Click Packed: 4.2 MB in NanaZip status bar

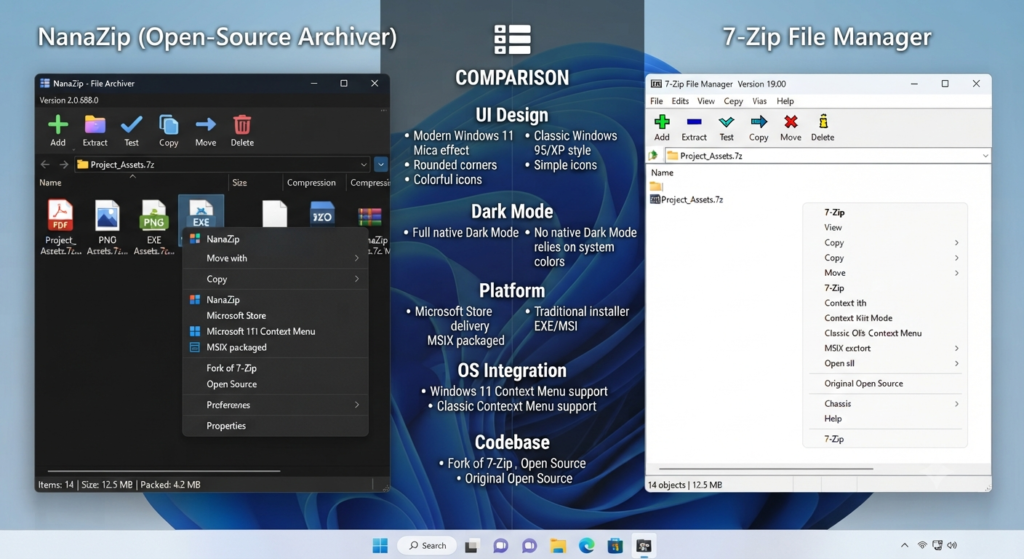tap(170, 485)
